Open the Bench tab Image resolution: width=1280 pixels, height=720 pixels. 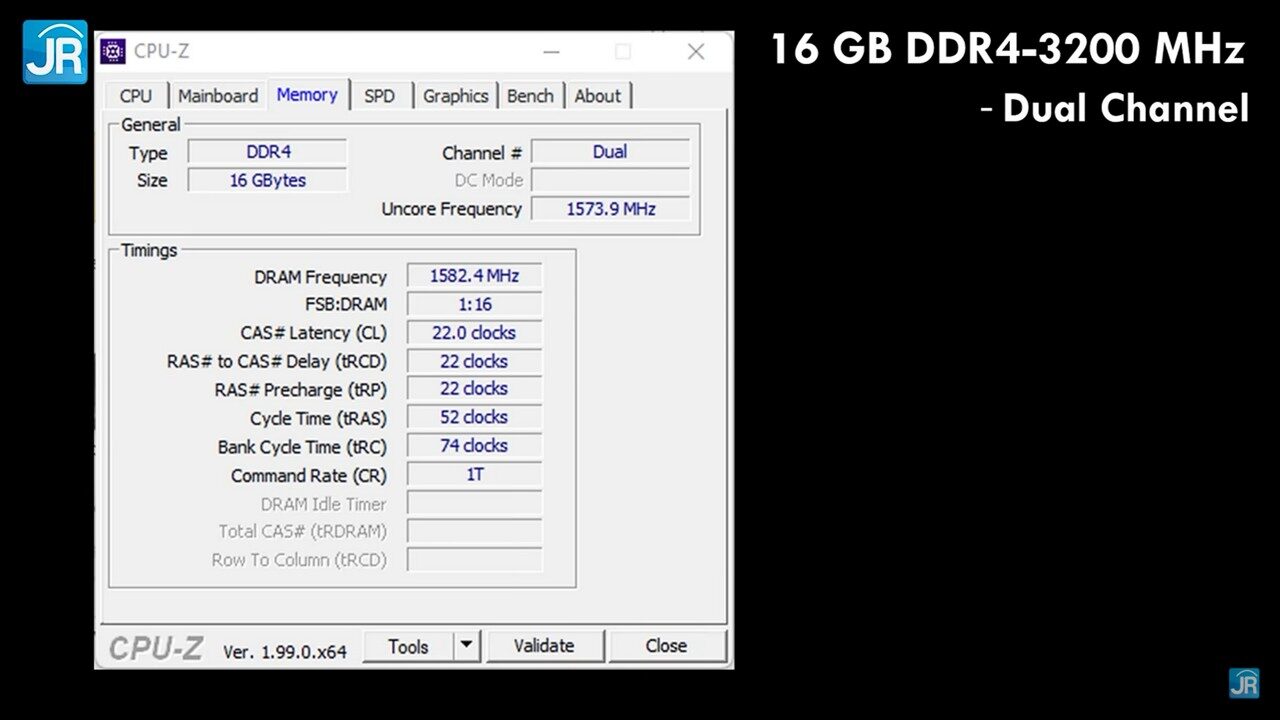531,95
